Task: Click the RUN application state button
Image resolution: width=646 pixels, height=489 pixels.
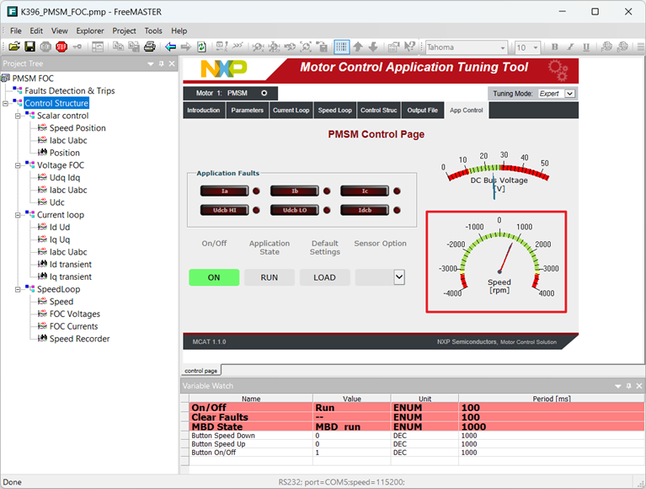Action: click(269, 278)
